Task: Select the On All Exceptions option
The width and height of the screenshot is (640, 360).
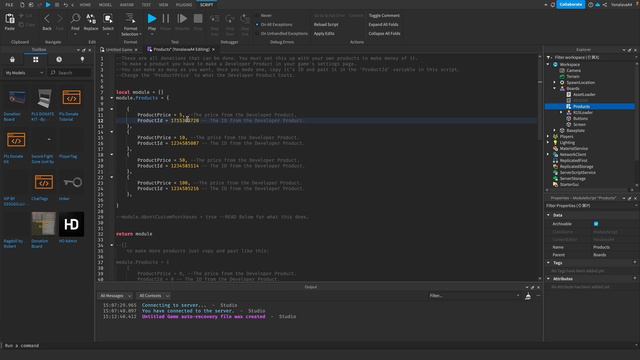Action: click(x=274, y=24)
